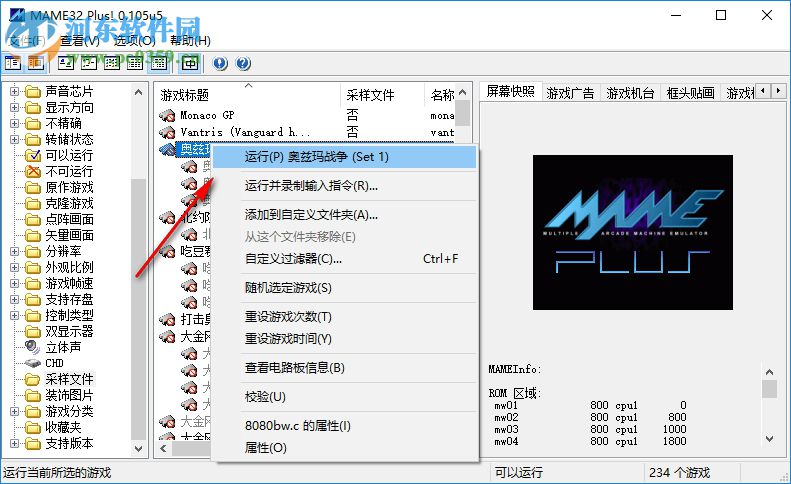
Task: Expand the 控制类型 tree node
Action: (14, 315)
